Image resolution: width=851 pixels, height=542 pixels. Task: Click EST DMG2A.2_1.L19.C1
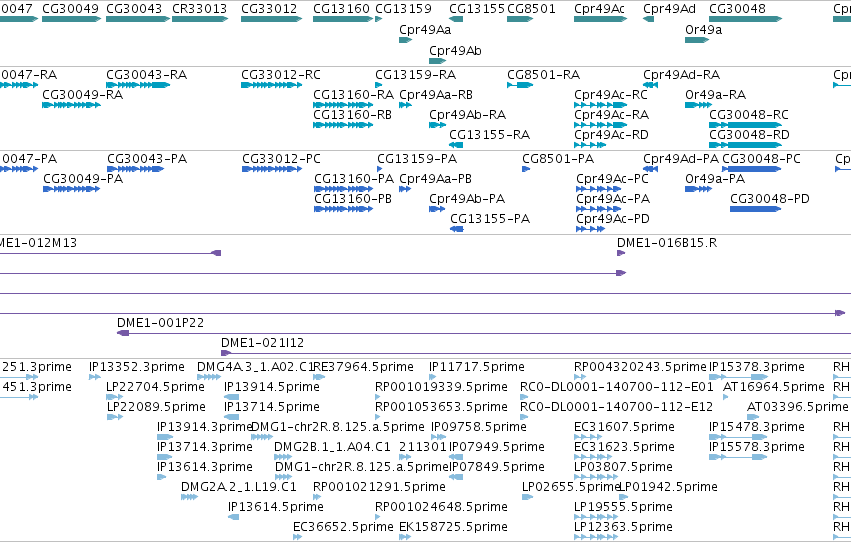click(x=189, y=497)
